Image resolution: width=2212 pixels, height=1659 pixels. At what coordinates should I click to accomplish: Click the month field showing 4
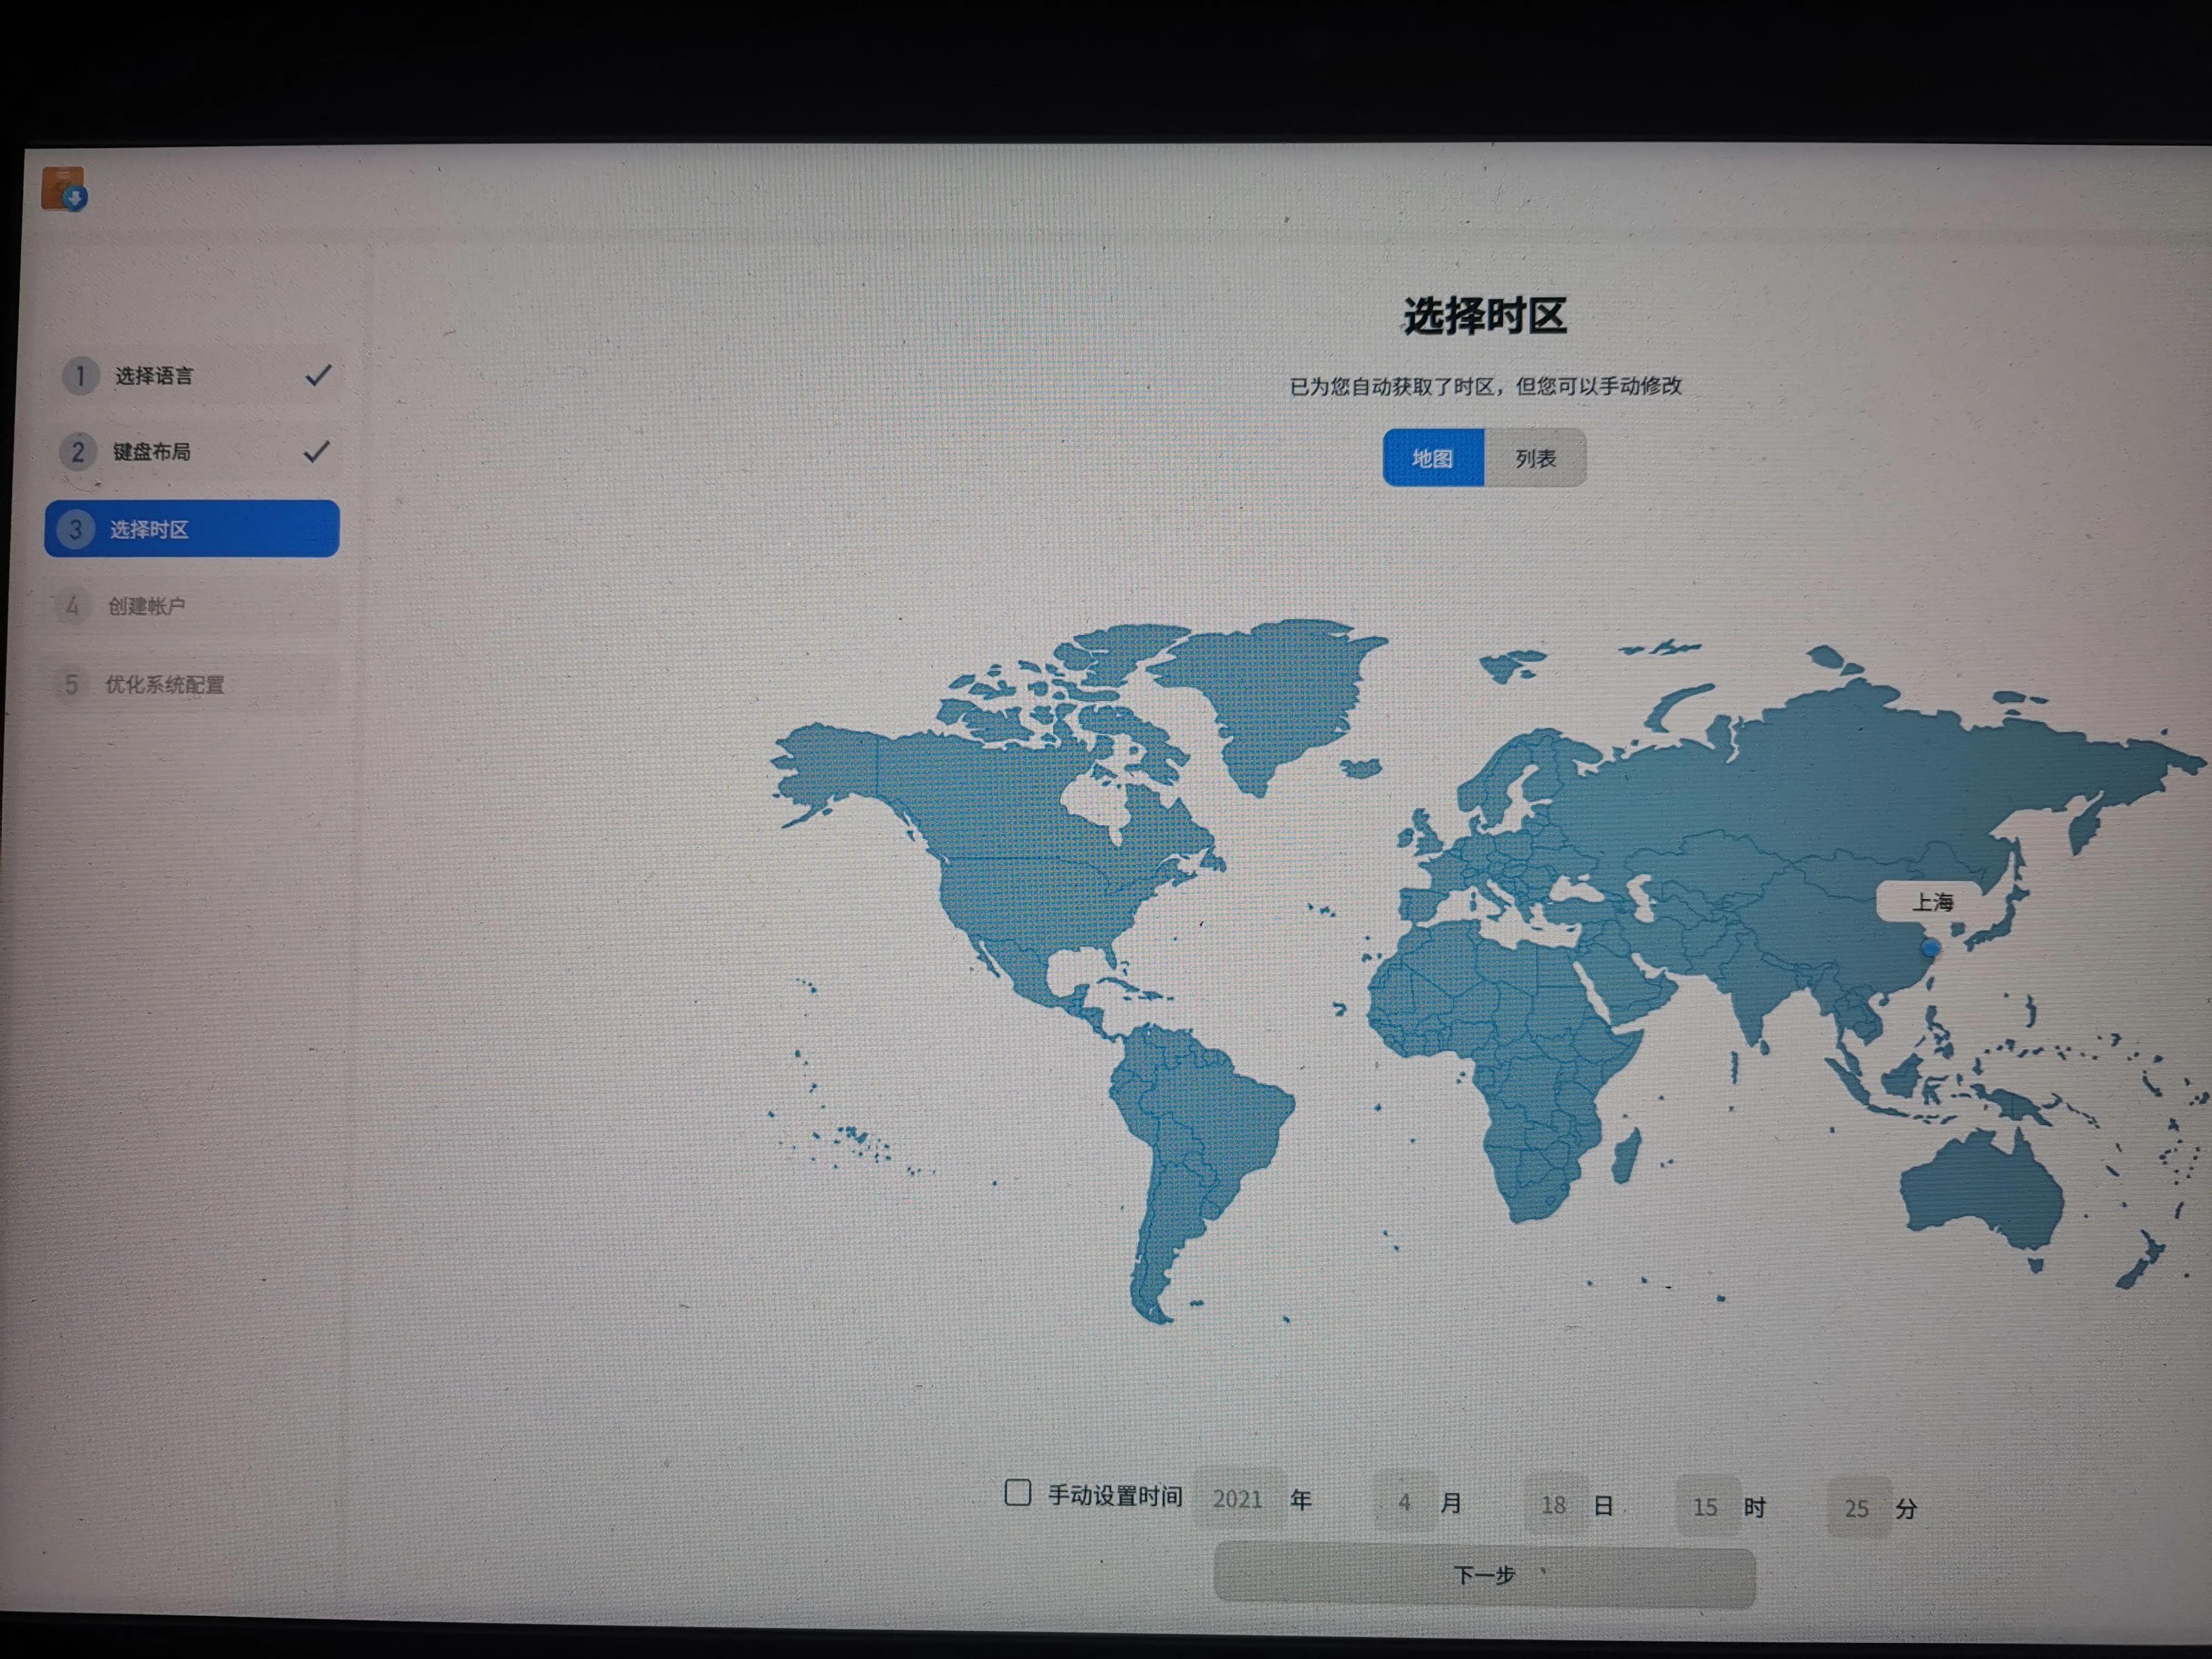pos(1404,1502)
